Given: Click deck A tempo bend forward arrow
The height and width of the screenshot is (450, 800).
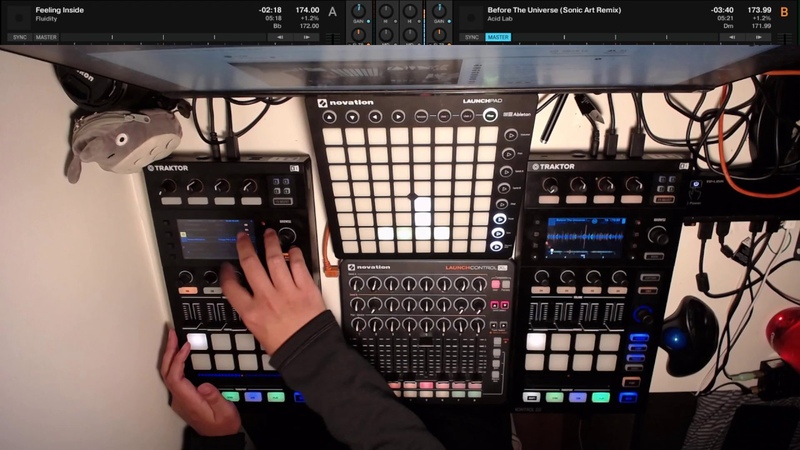Looking at the screenshot, I should 307,37.
